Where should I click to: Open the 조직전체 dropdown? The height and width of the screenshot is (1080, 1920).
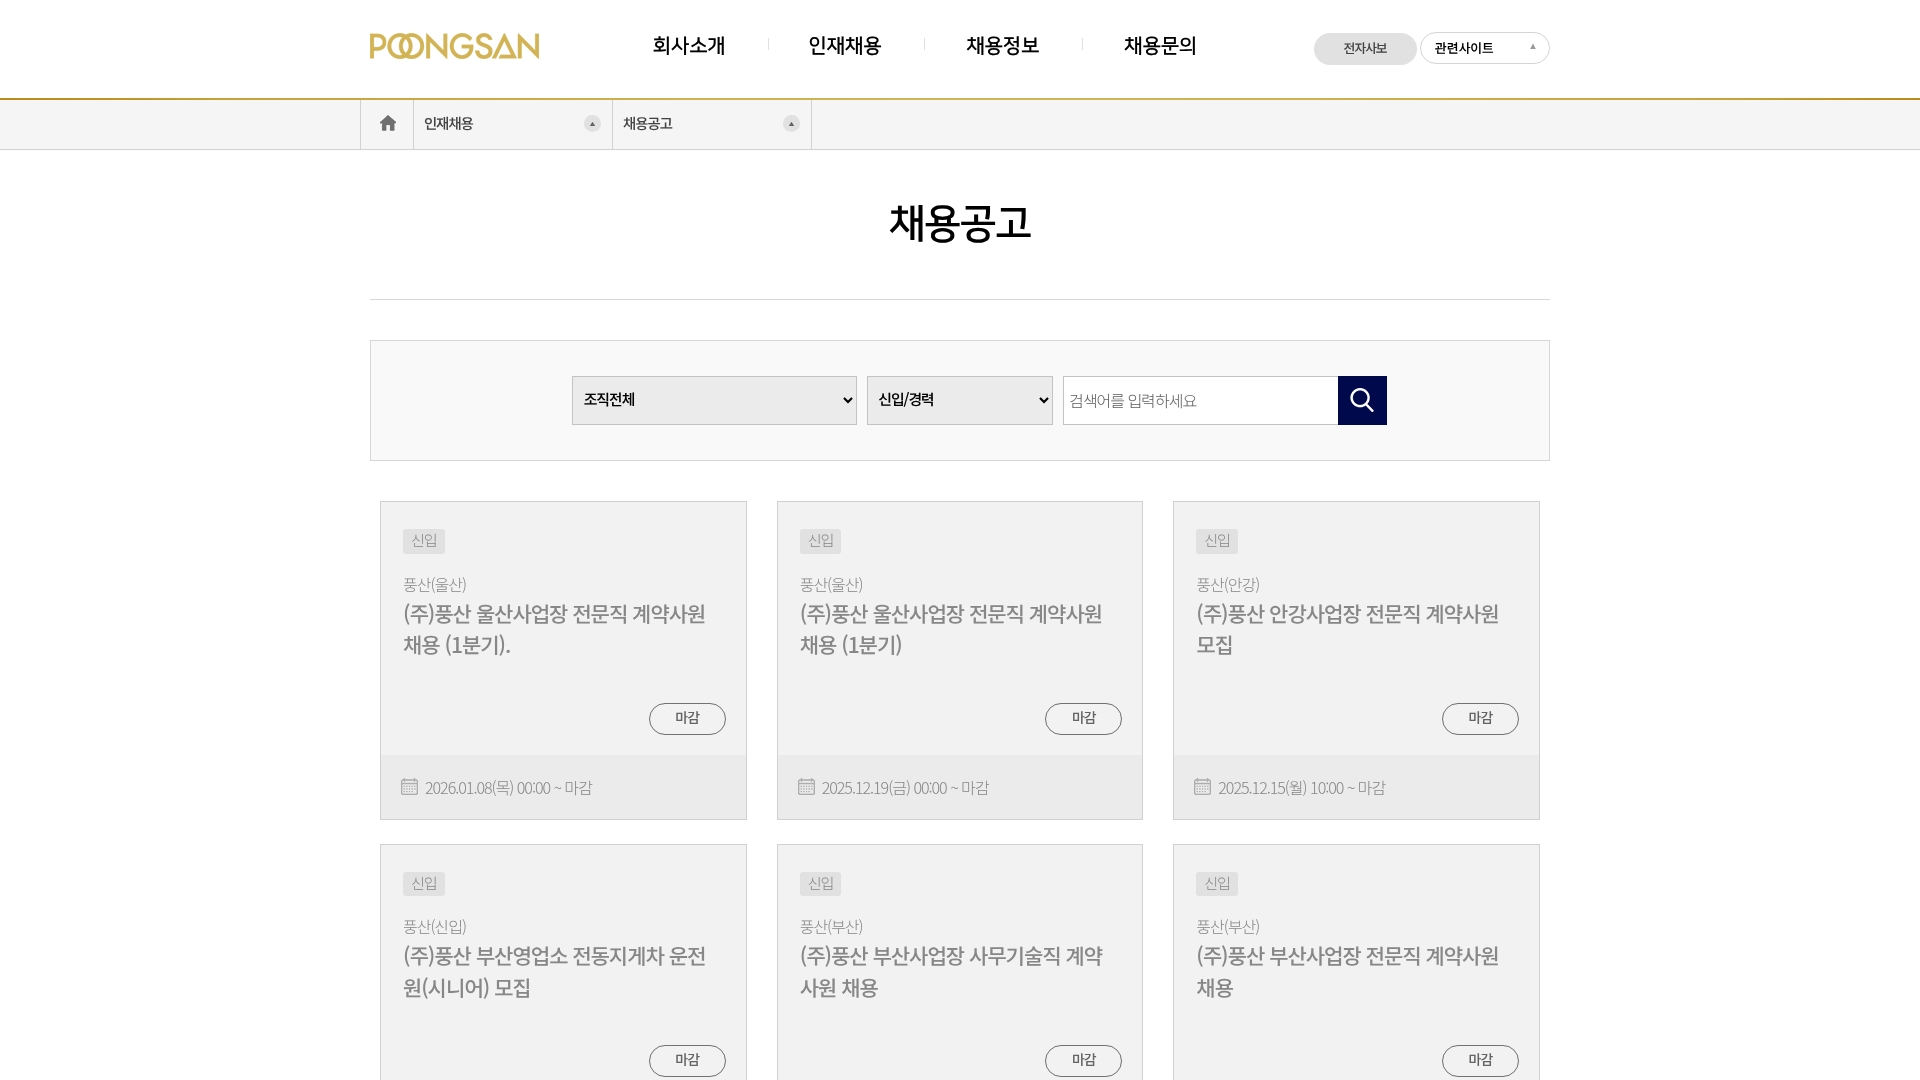[713, 400]
